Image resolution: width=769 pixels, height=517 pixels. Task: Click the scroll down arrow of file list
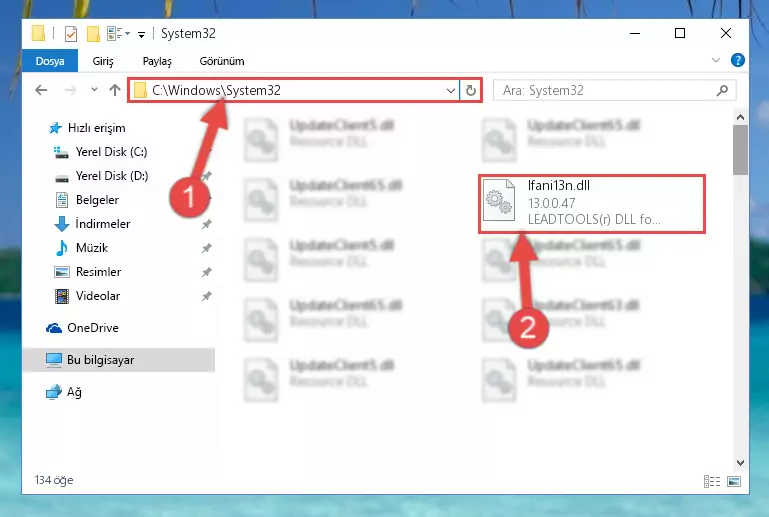(x=741, y=463)
